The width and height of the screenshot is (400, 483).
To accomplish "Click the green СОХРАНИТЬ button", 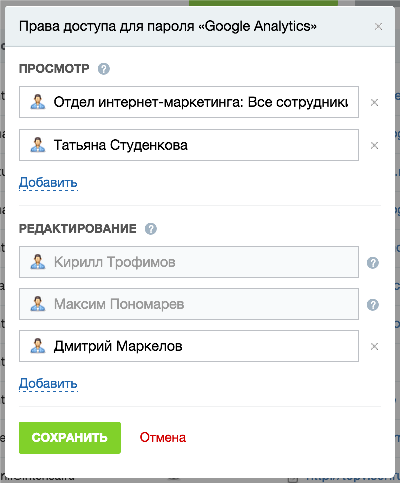I will [70, 438].
